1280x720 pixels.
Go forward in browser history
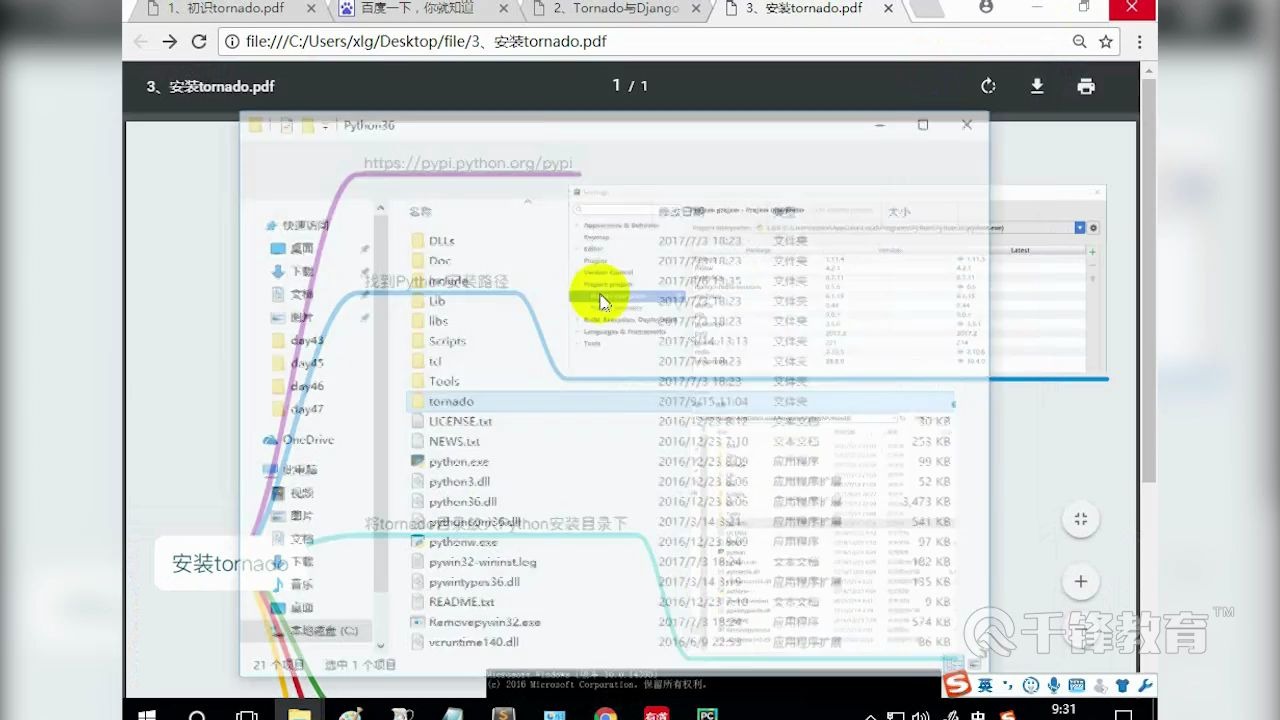(169, 42)
